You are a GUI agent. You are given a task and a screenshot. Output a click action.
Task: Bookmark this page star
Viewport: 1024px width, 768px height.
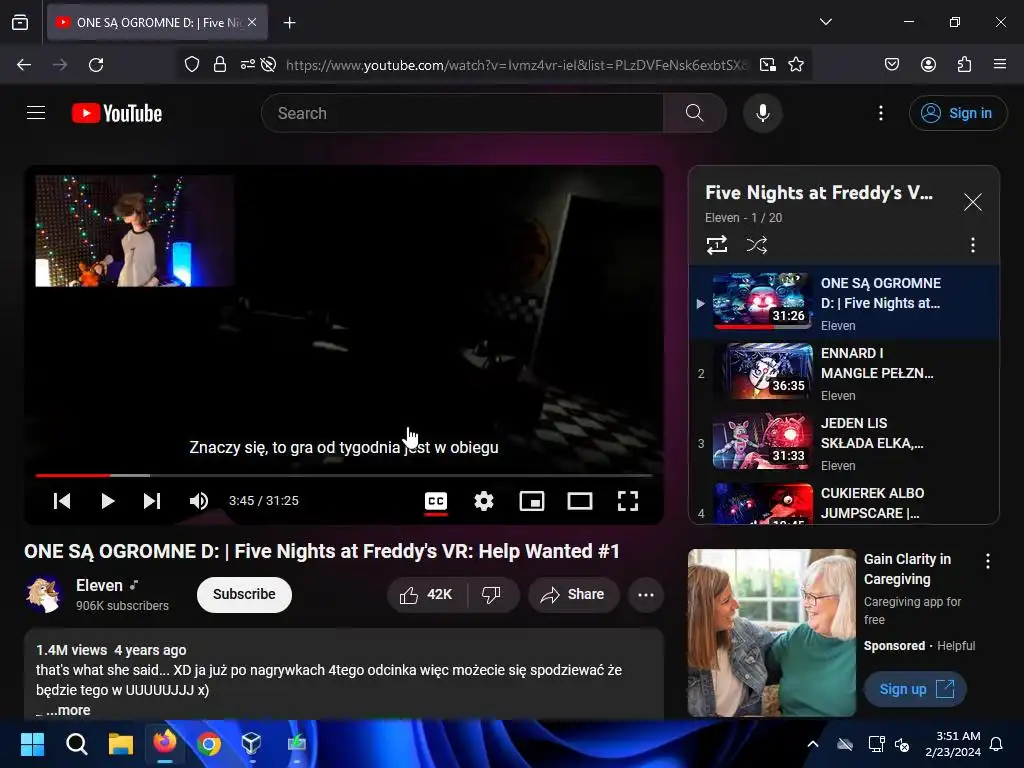796,65
